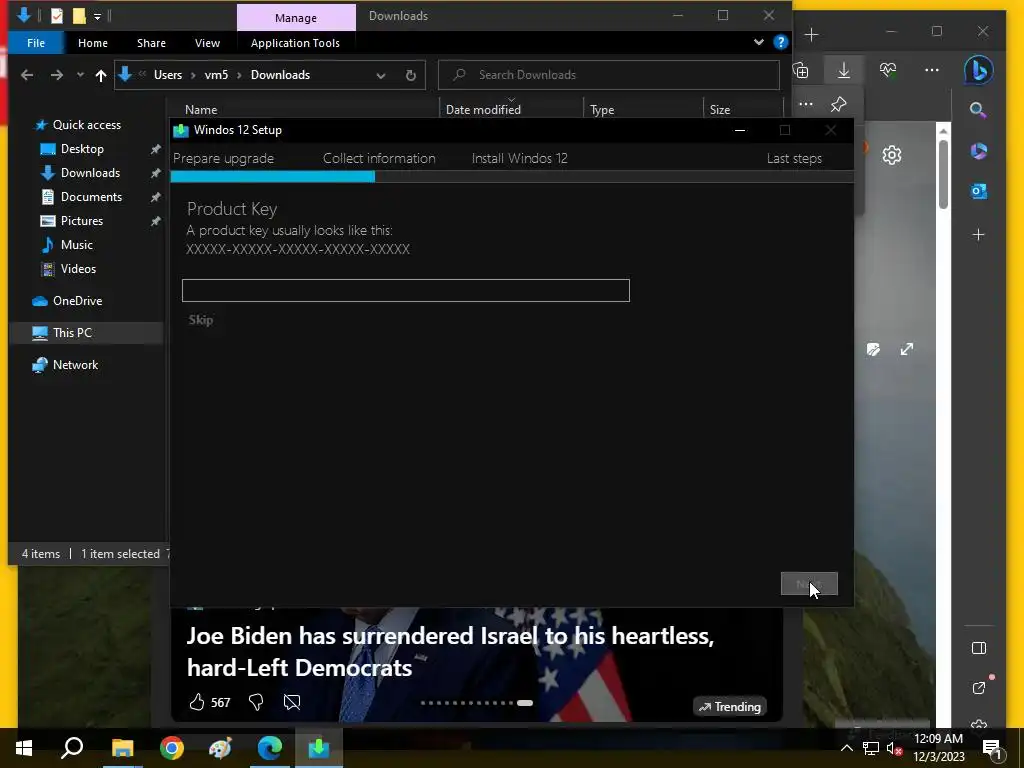The height and width of the screenshot is (768, 1024).
Task: Refresh the Downloads folder
Action: coord(411,76)
